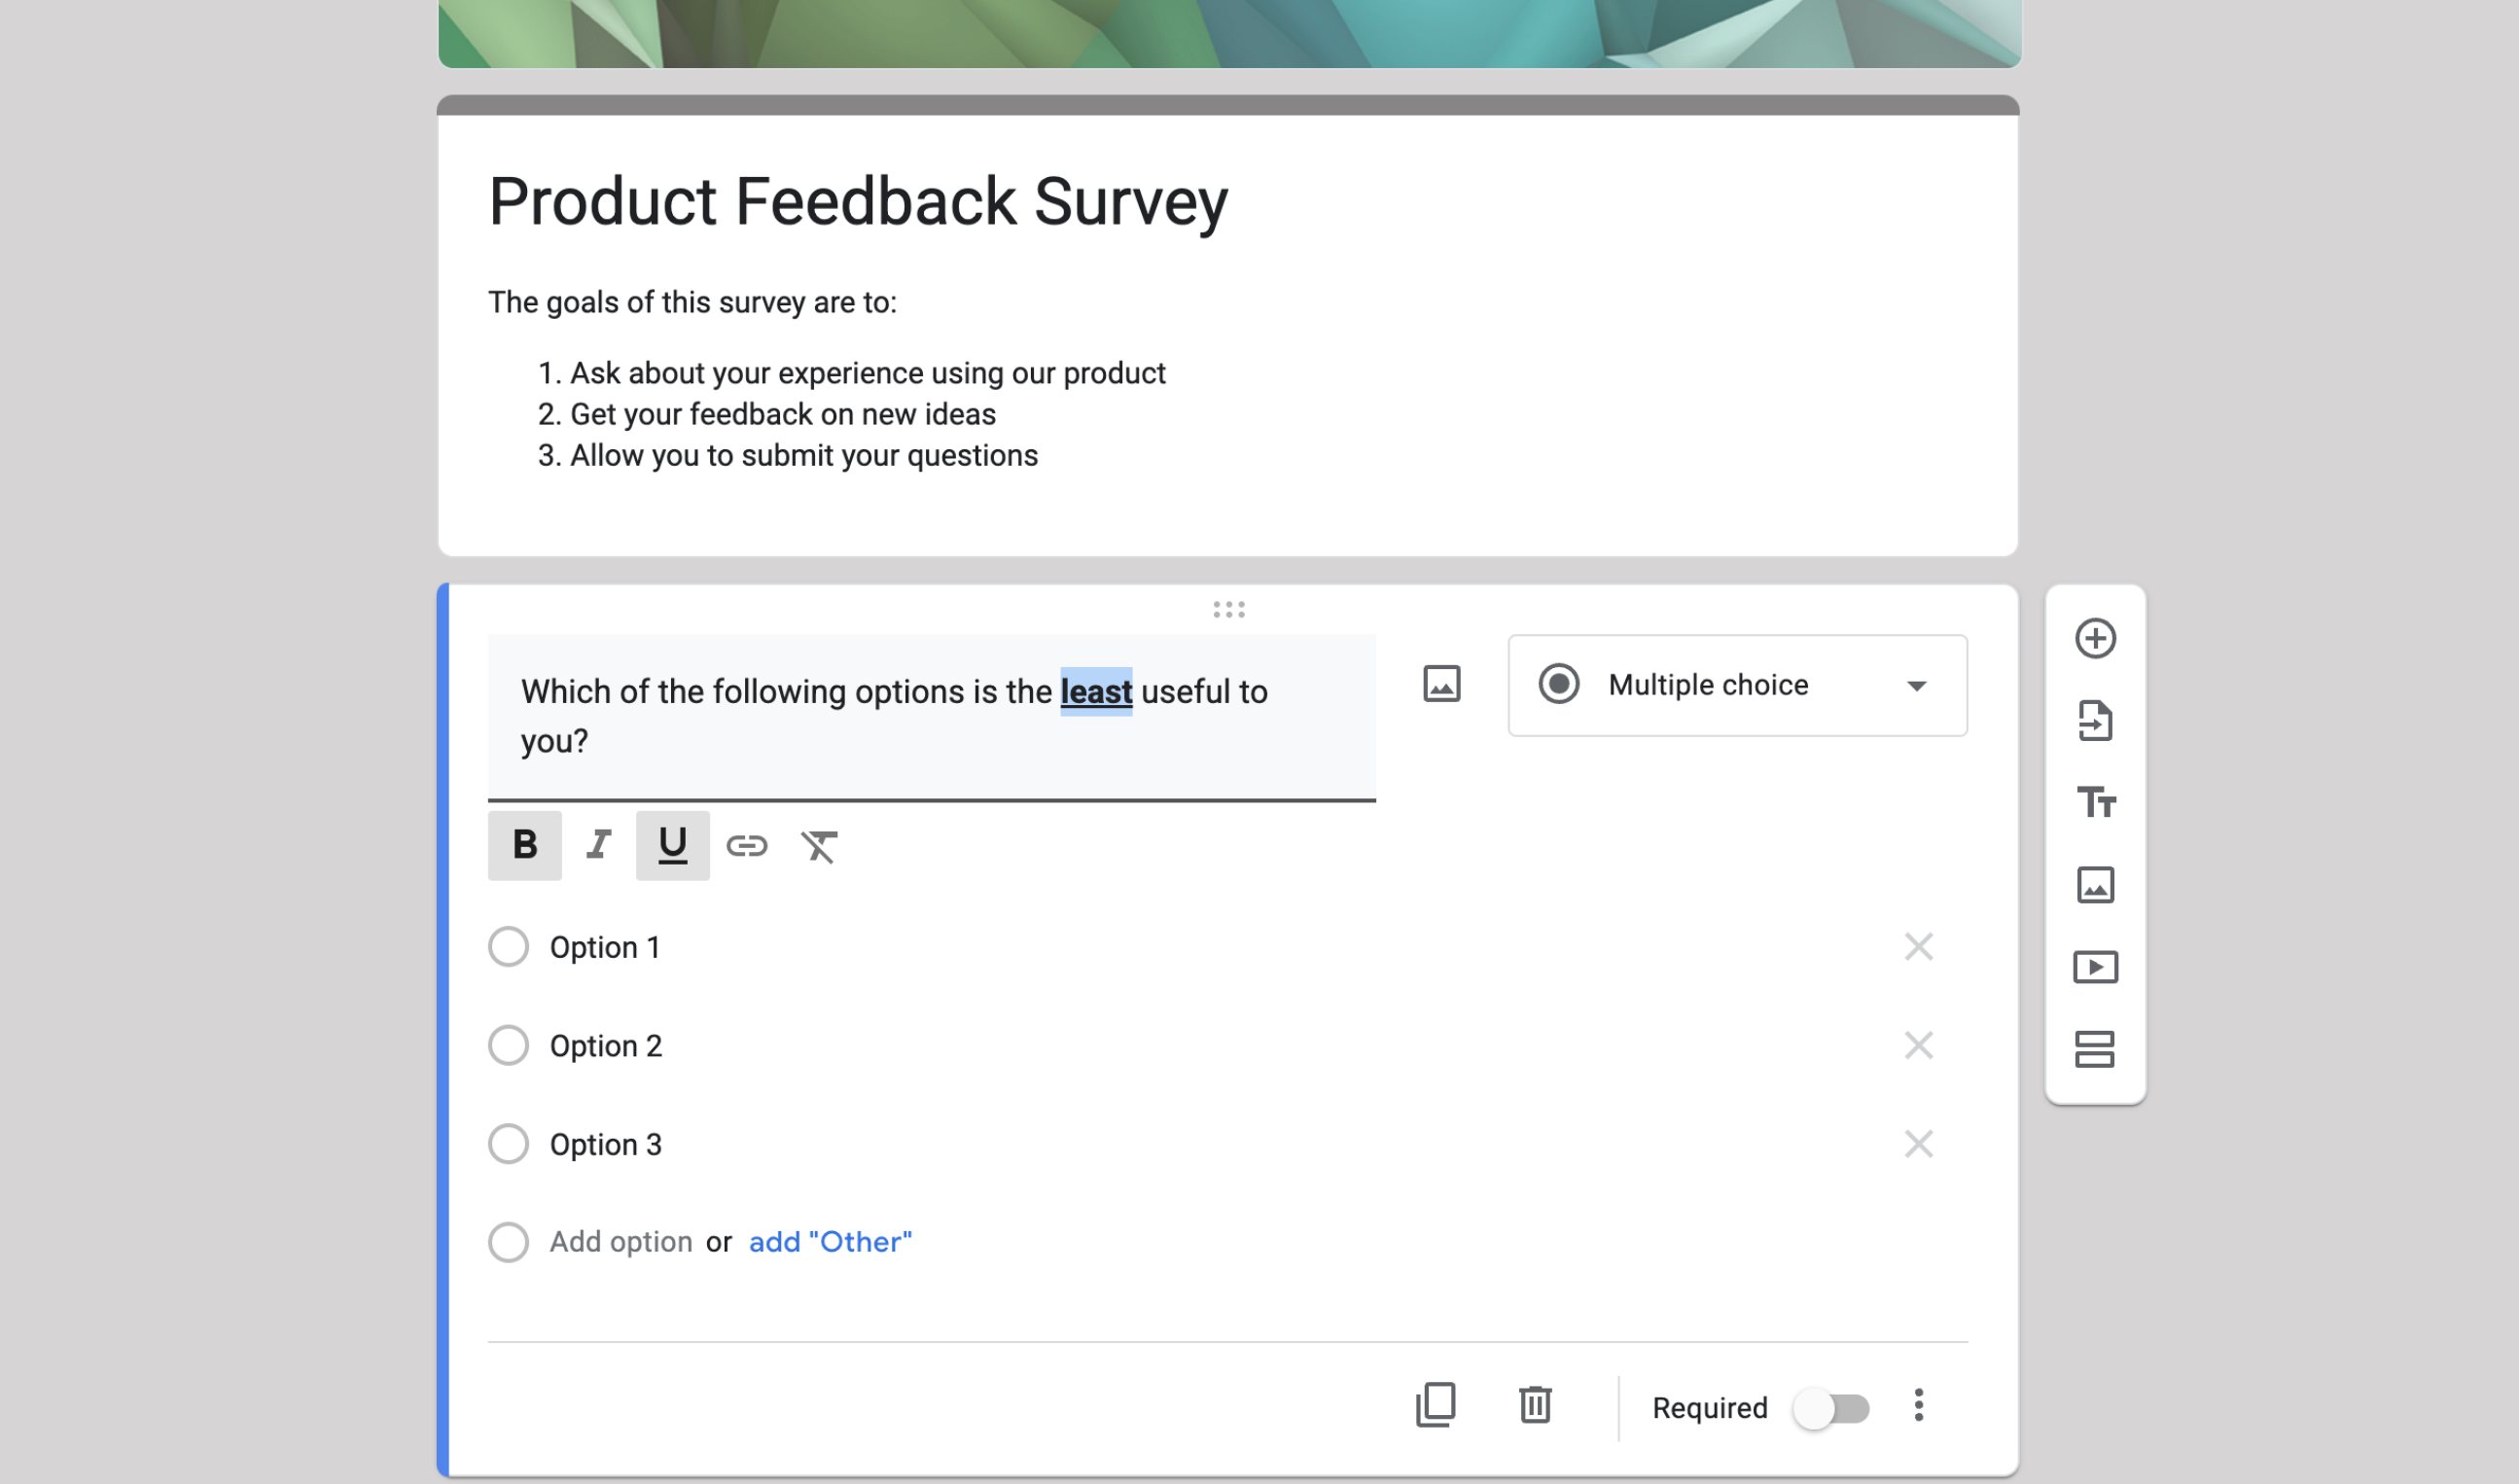Screen dimensions: 2519x1484
Task: Add title and description with Tt icon
Action: pos(2095,803)
